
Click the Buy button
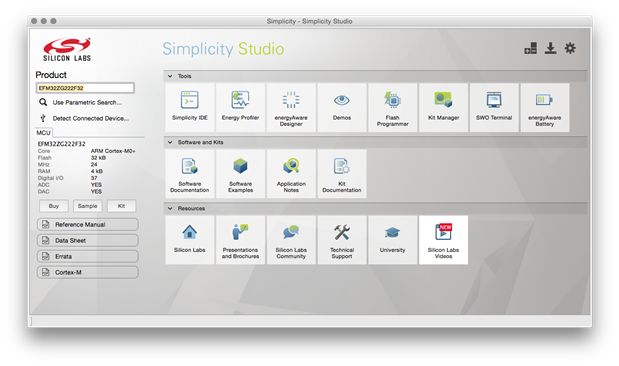point(54,206)
